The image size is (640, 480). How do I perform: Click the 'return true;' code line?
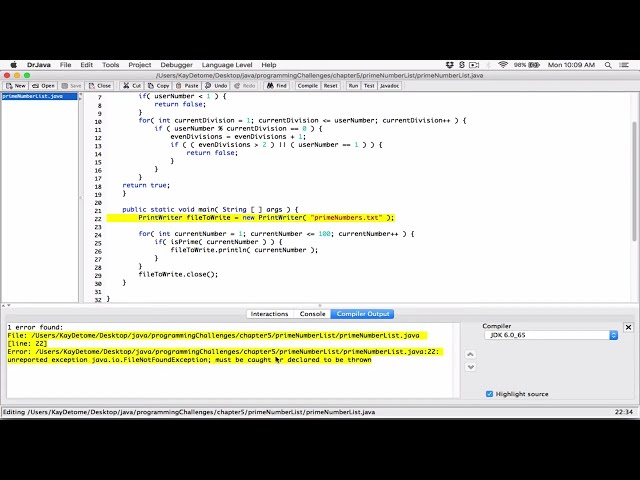point(146,185)
